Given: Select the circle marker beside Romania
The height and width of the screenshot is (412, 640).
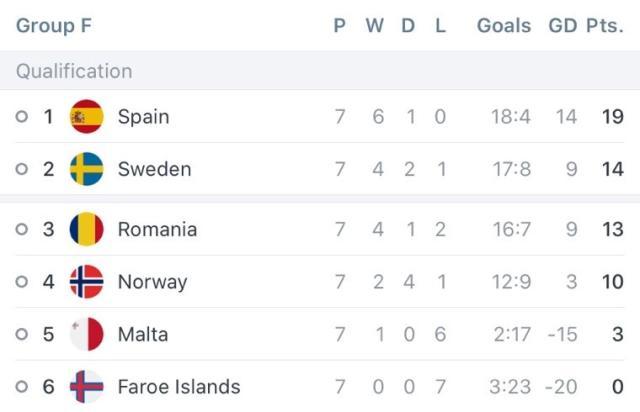Looking at the screenshot, I should click(x=22, y=229).
